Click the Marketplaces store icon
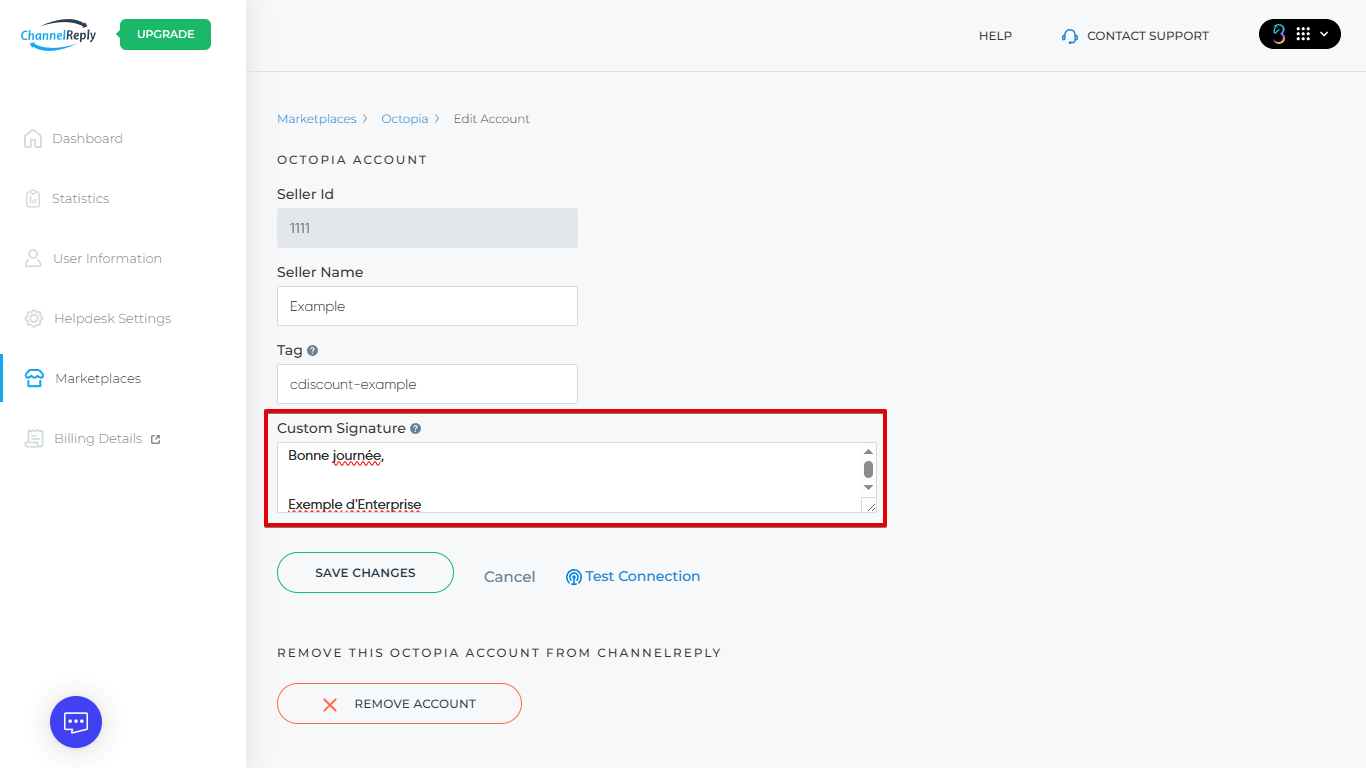Image resolution: width=1366 pixels, height=768 pixels. point(34,378)
